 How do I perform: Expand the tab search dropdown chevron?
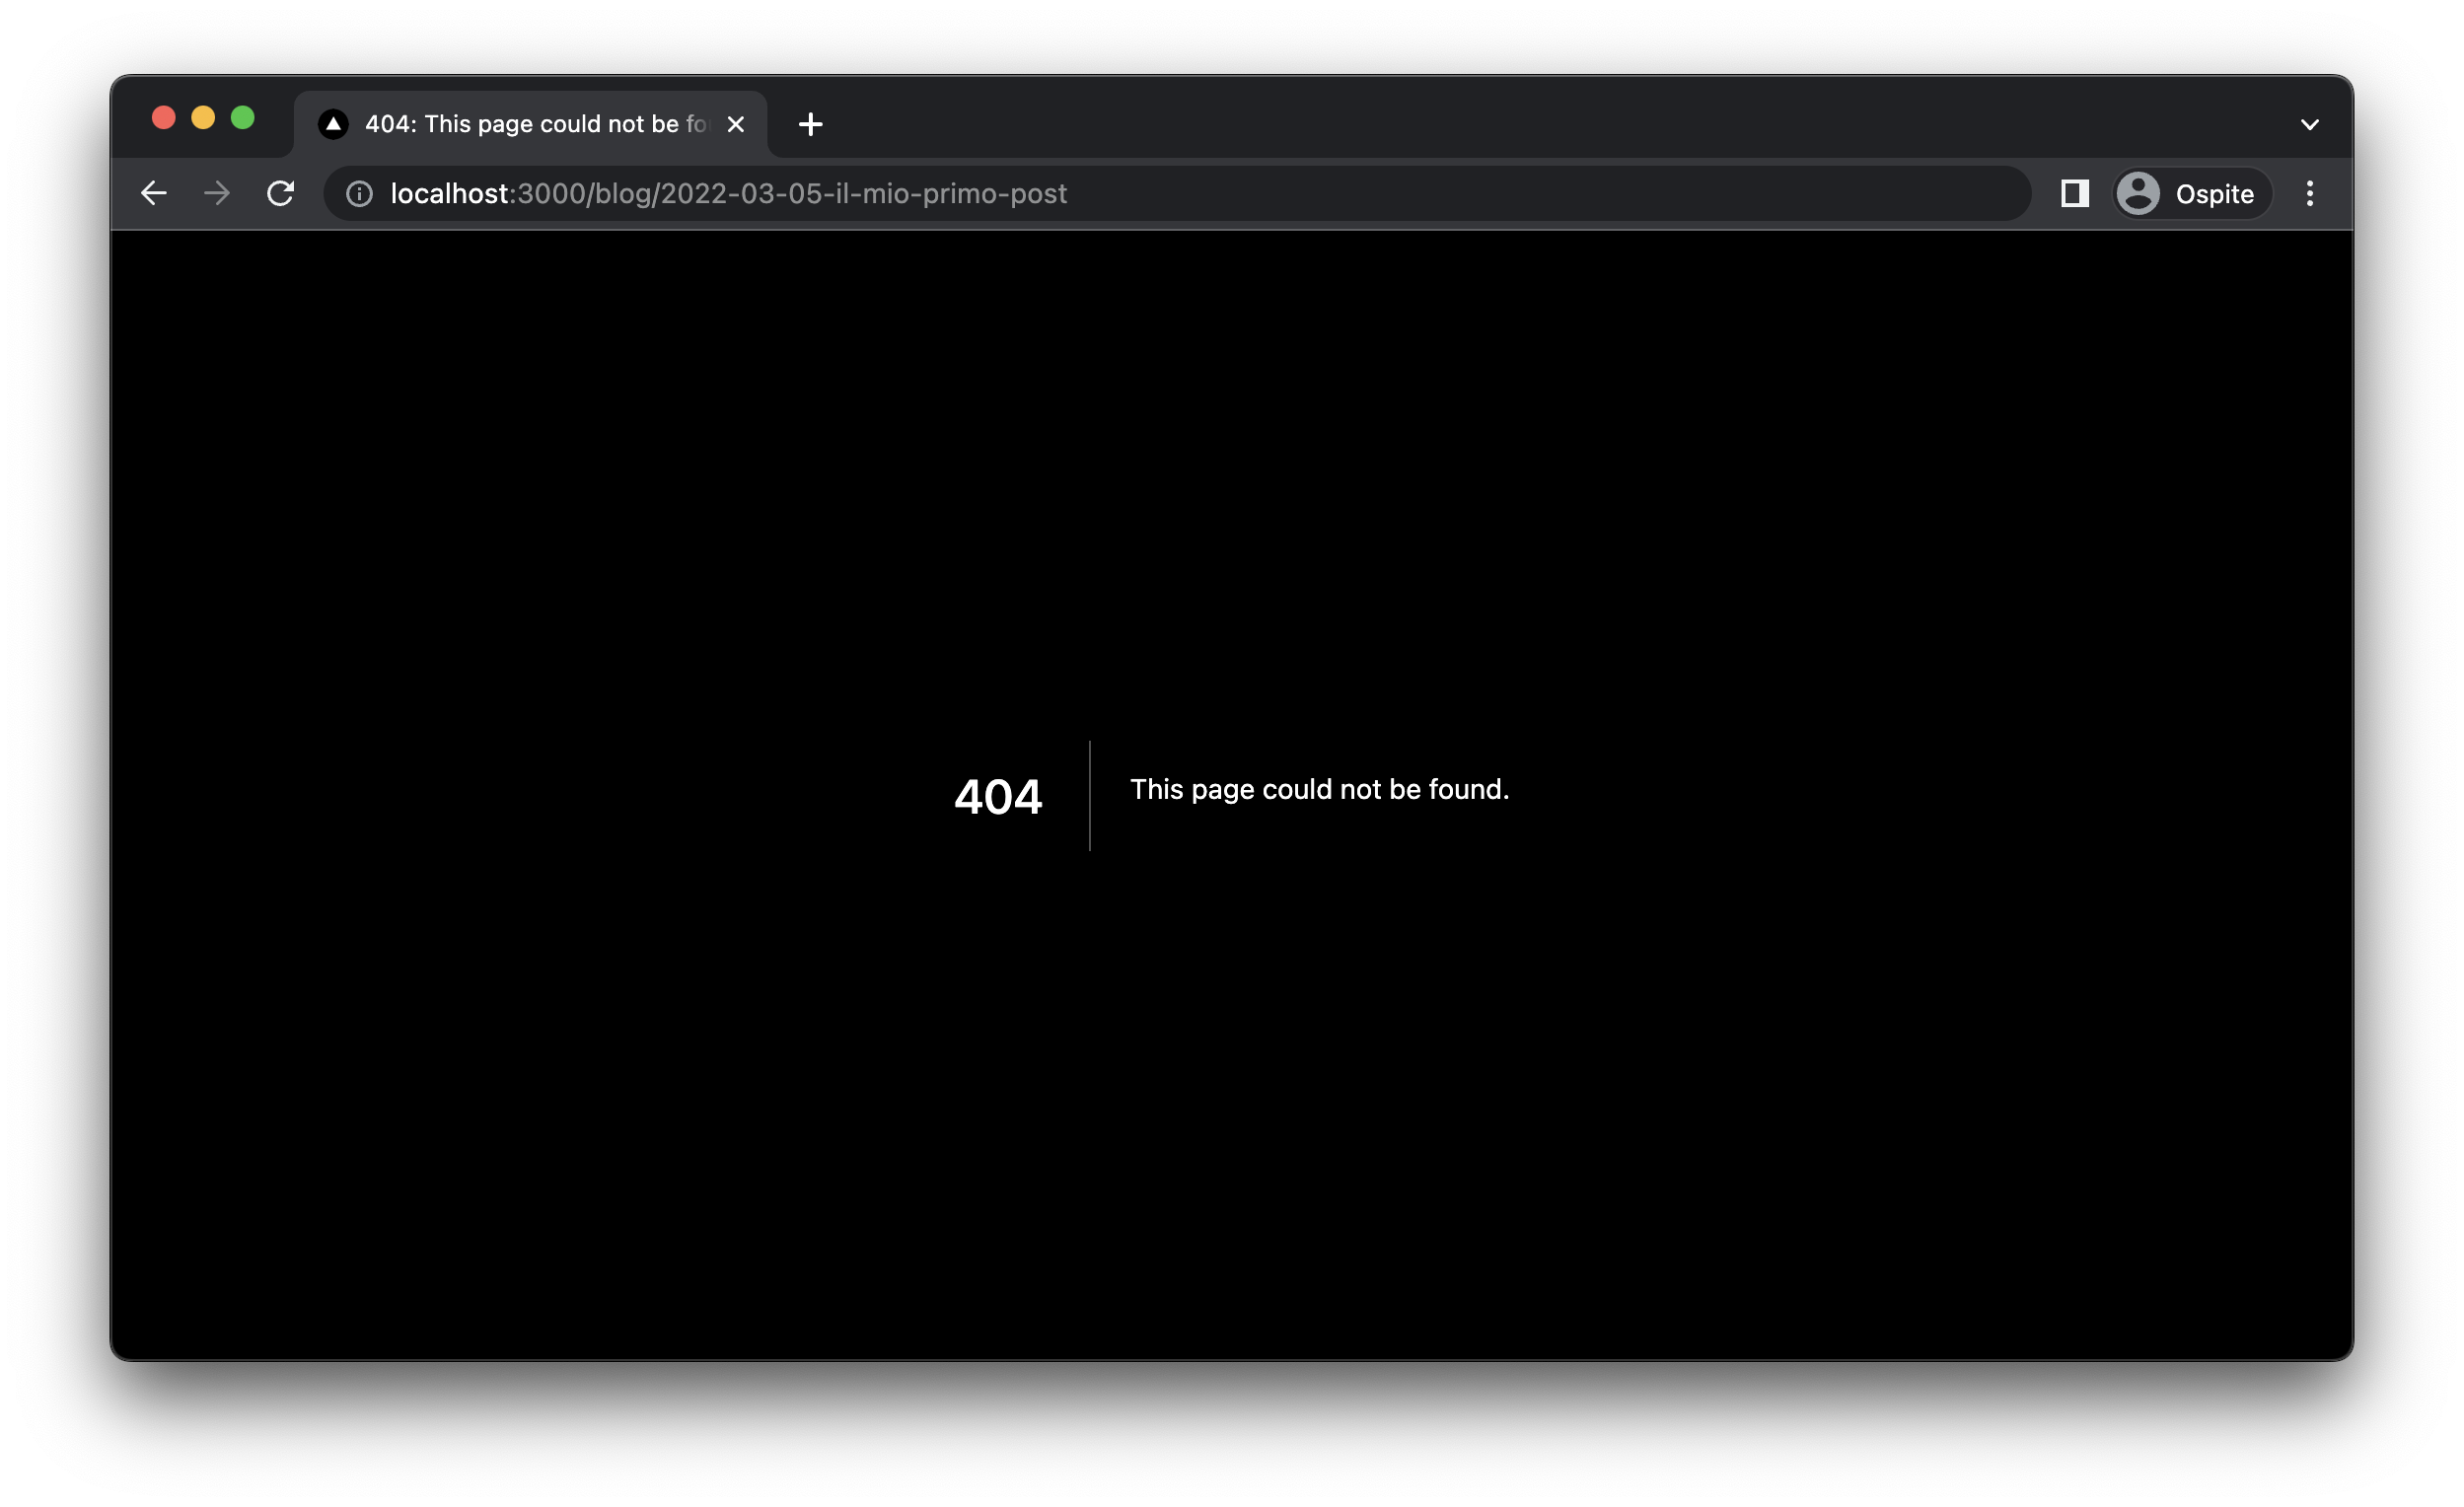[2310, 125]
